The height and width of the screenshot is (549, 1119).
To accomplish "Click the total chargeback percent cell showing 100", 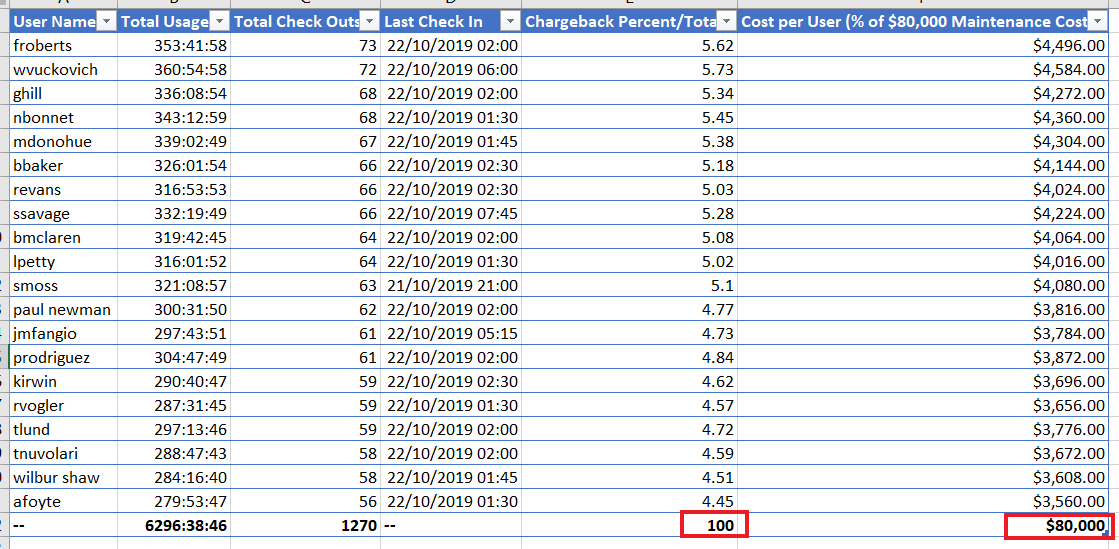I will [714, 525].
